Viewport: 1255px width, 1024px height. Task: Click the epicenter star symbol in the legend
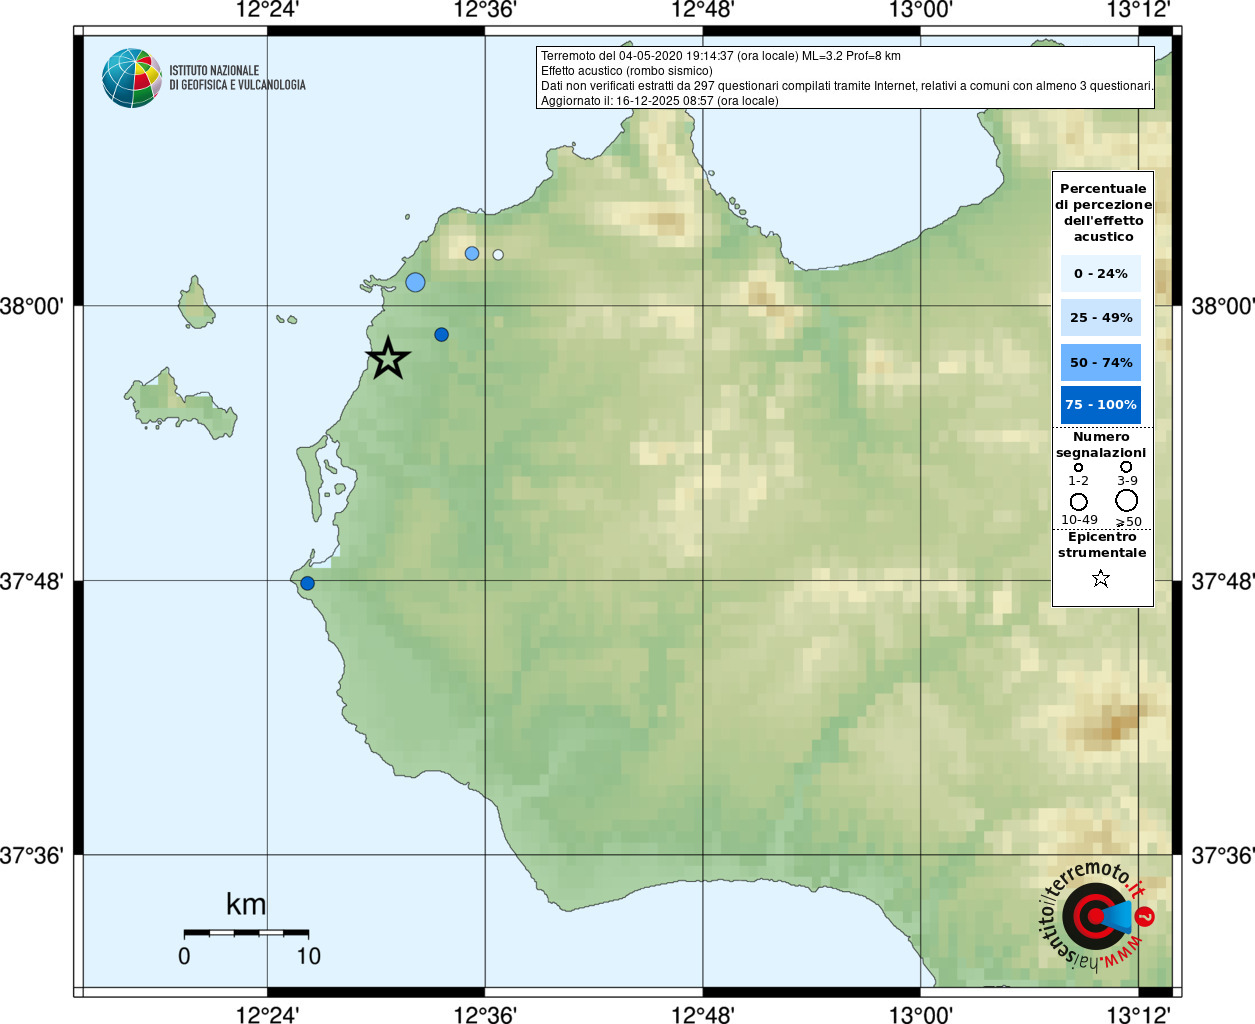click(x=1101, y=578)
